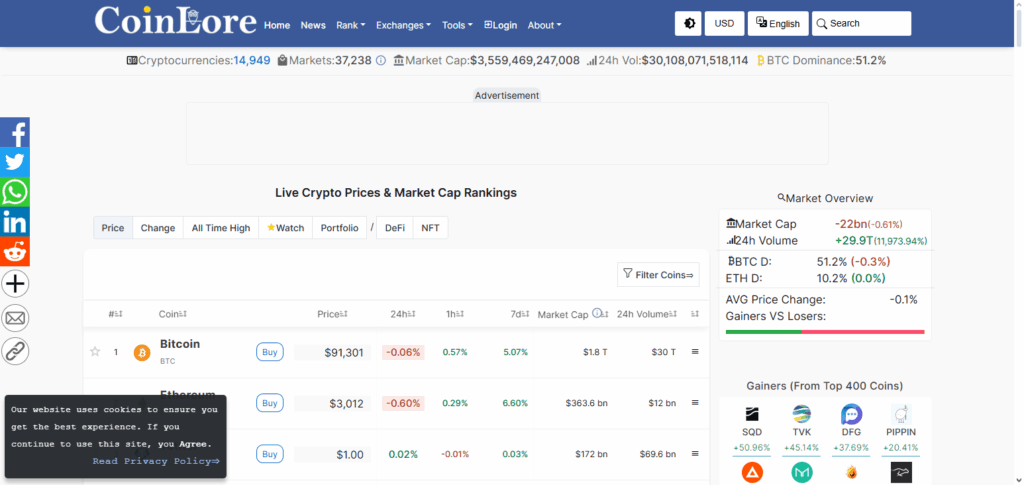Click the Bitcoin coin logo
This screenshot has height=485, width=1024.
point(142,353)
